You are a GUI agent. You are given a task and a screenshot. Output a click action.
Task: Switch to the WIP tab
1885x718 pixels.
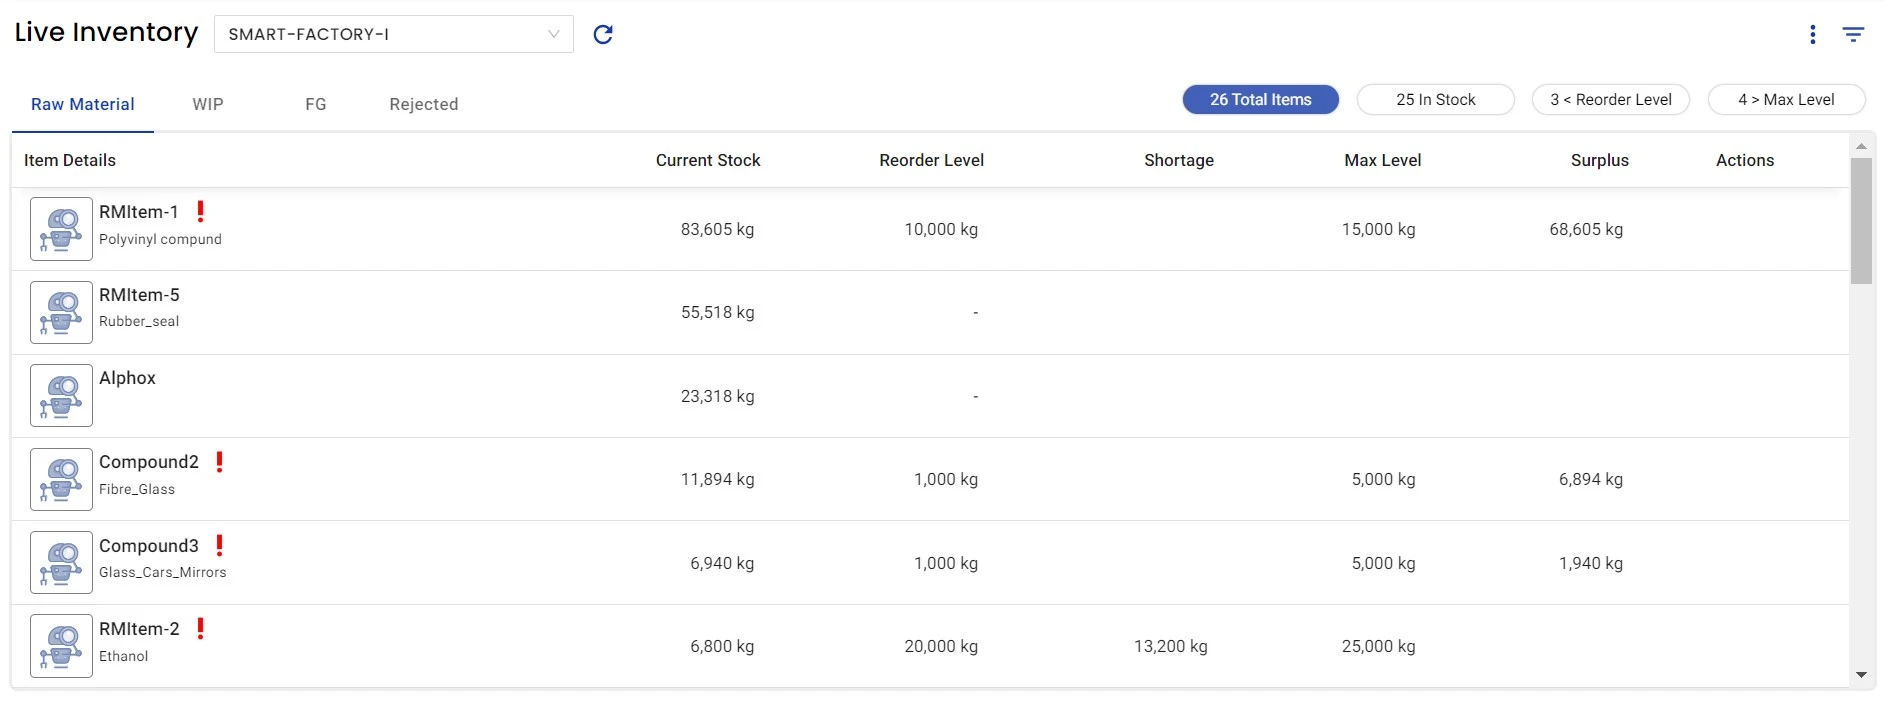(x=208, y=104)
